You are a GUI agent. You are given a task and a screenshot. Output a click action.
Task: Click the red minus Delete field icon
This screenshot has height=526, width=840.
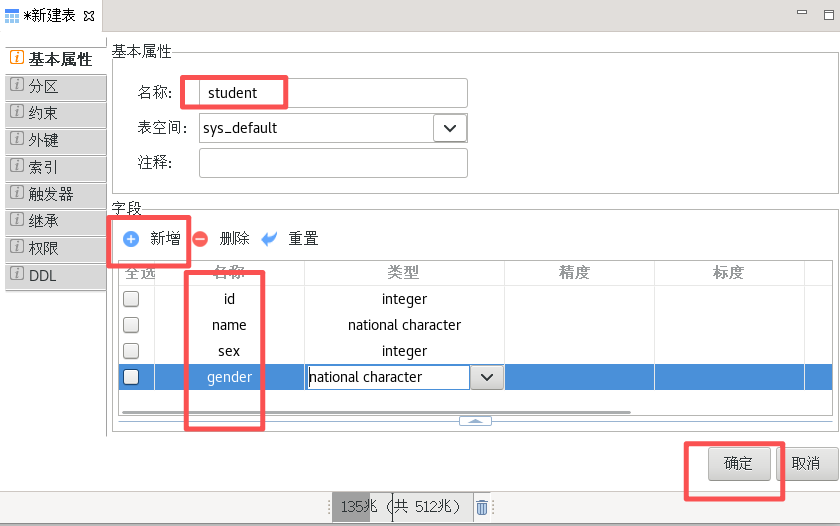click(200, 239)
